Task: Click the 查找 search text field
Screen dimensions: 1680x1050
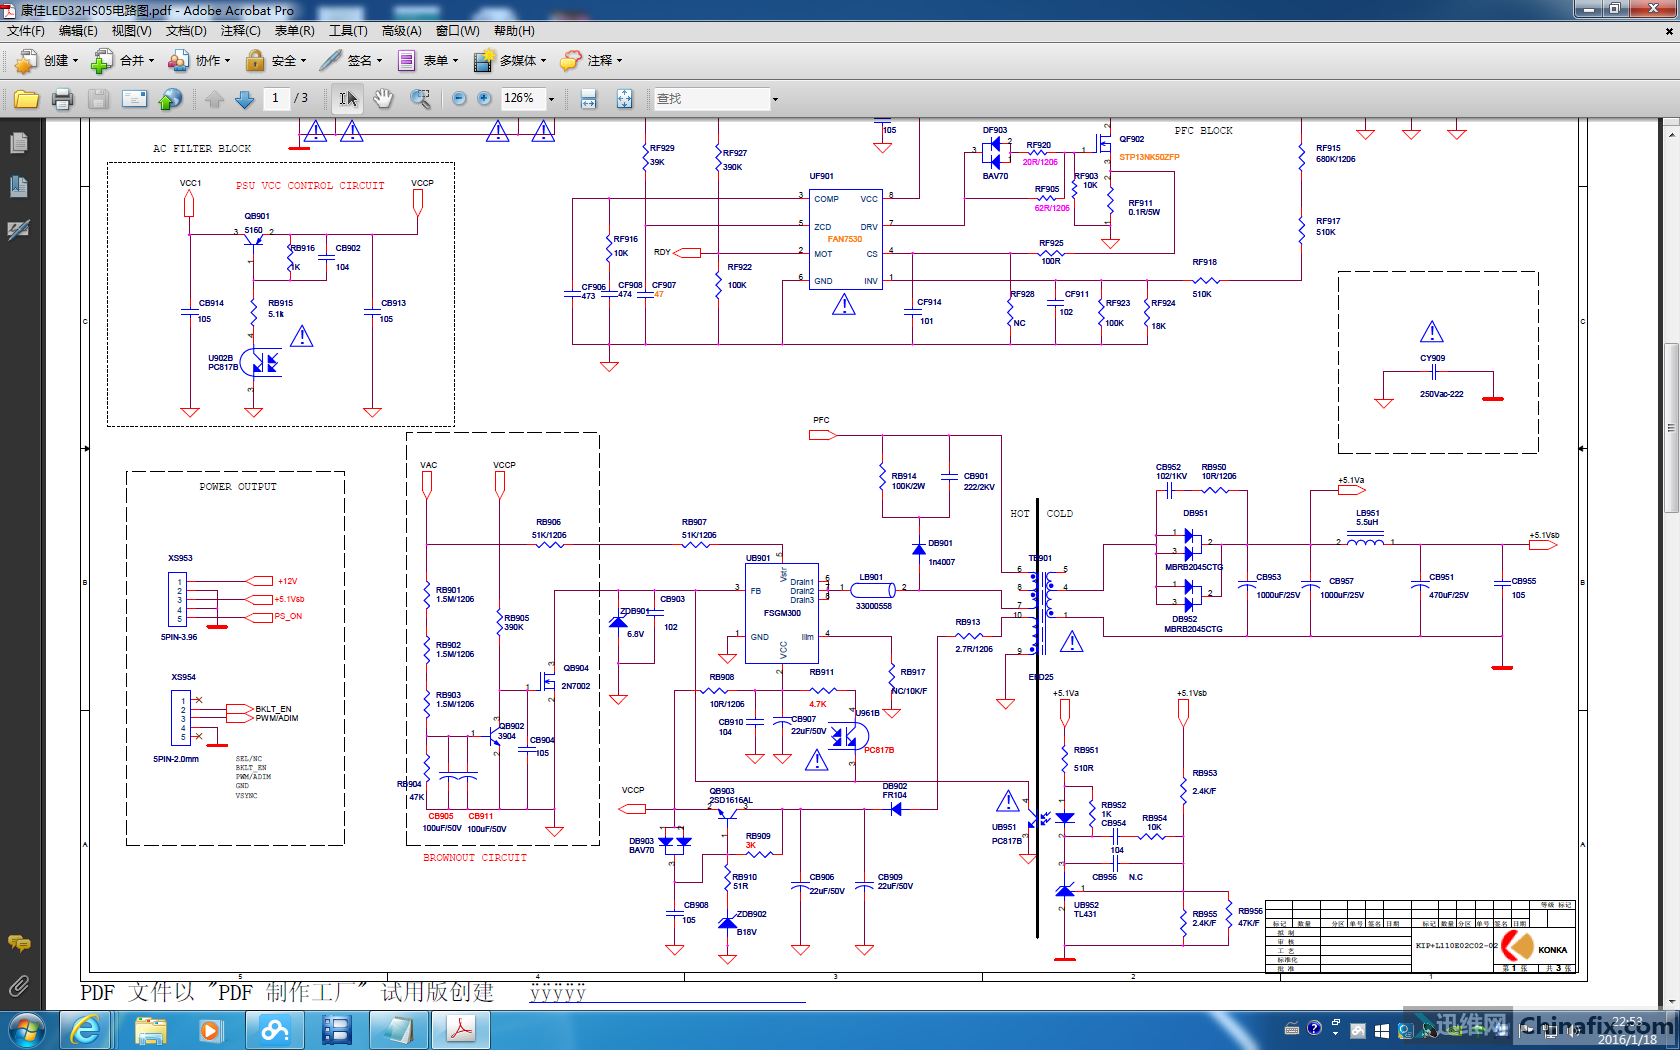Action: pos(711,99)
